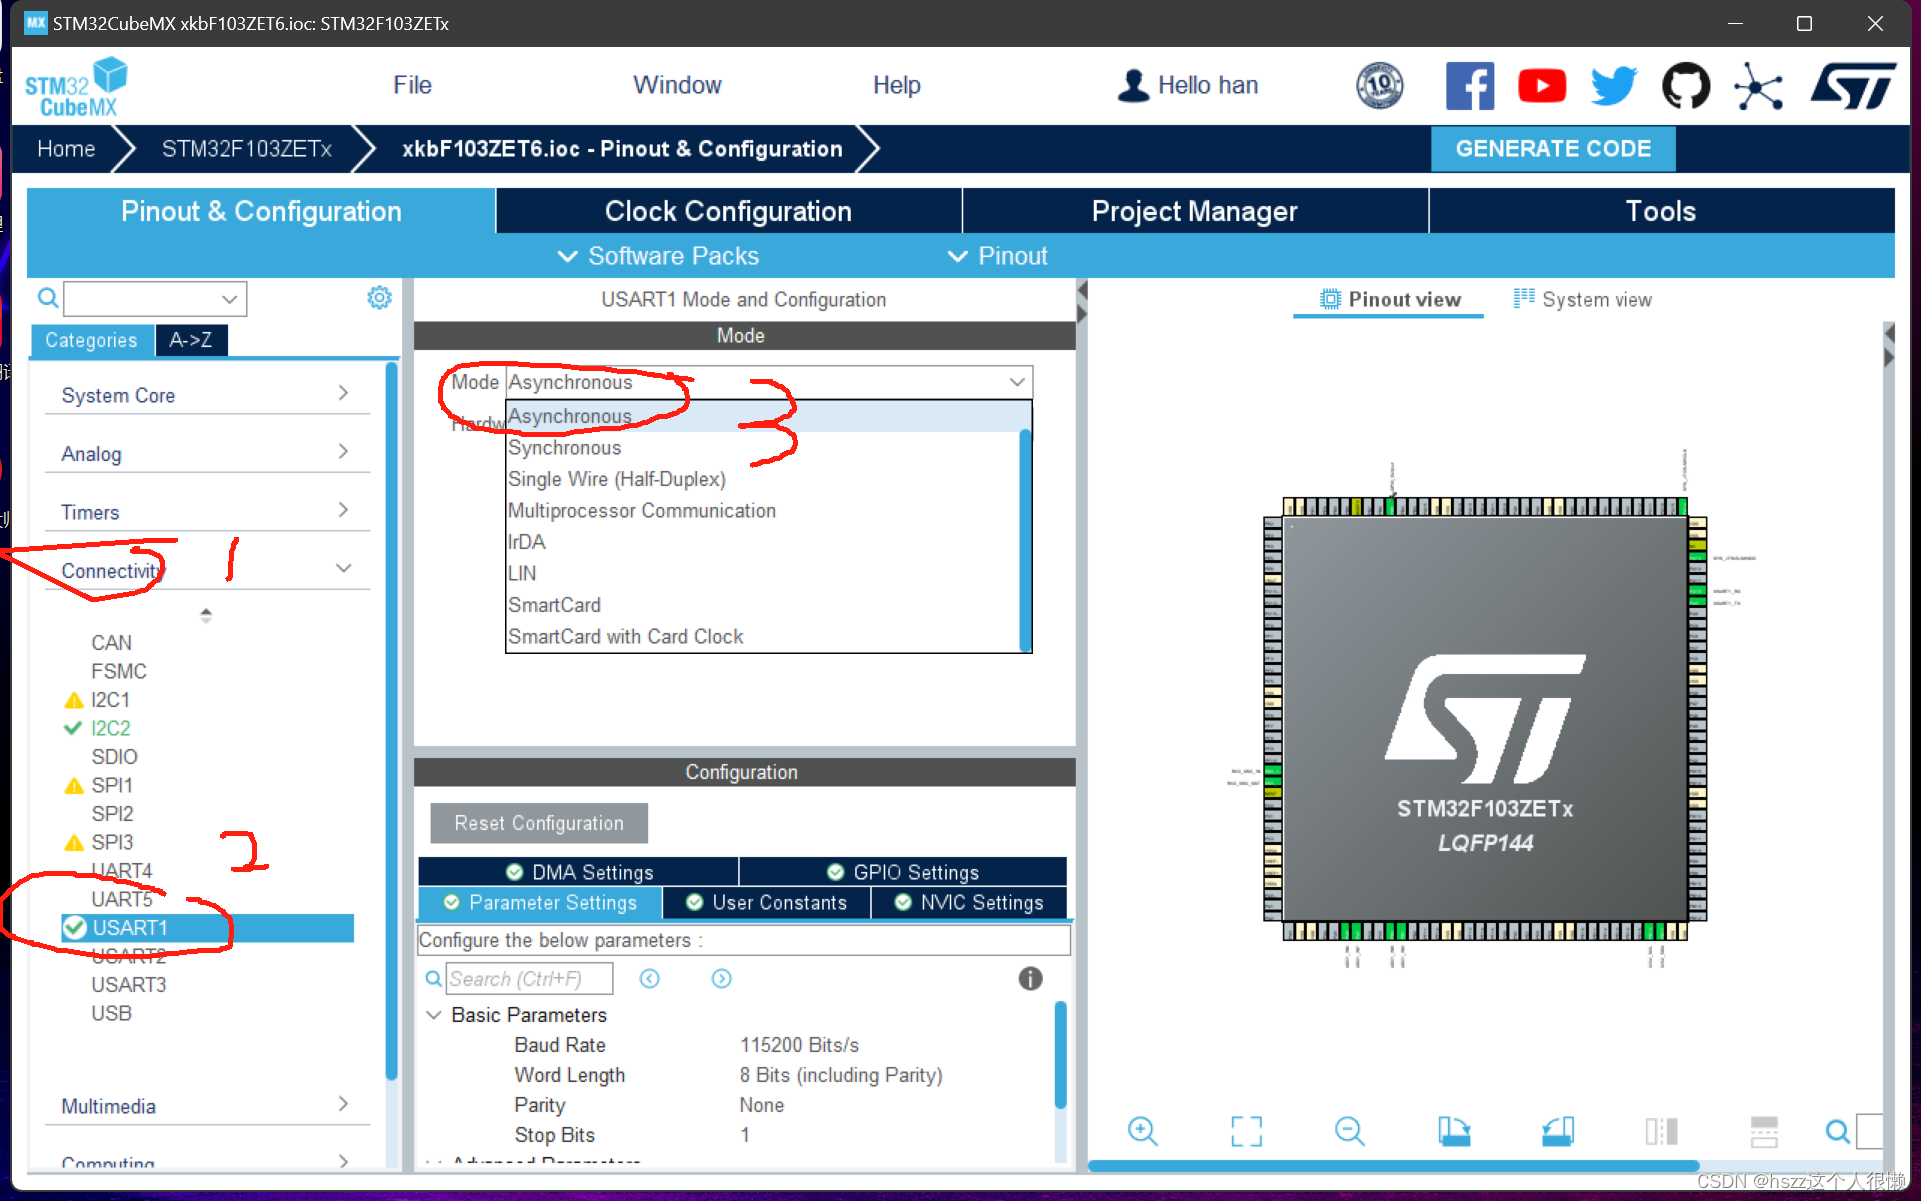Open the GPIO Settings tab
1921x1201 pixels.
(x=903, y=872)
